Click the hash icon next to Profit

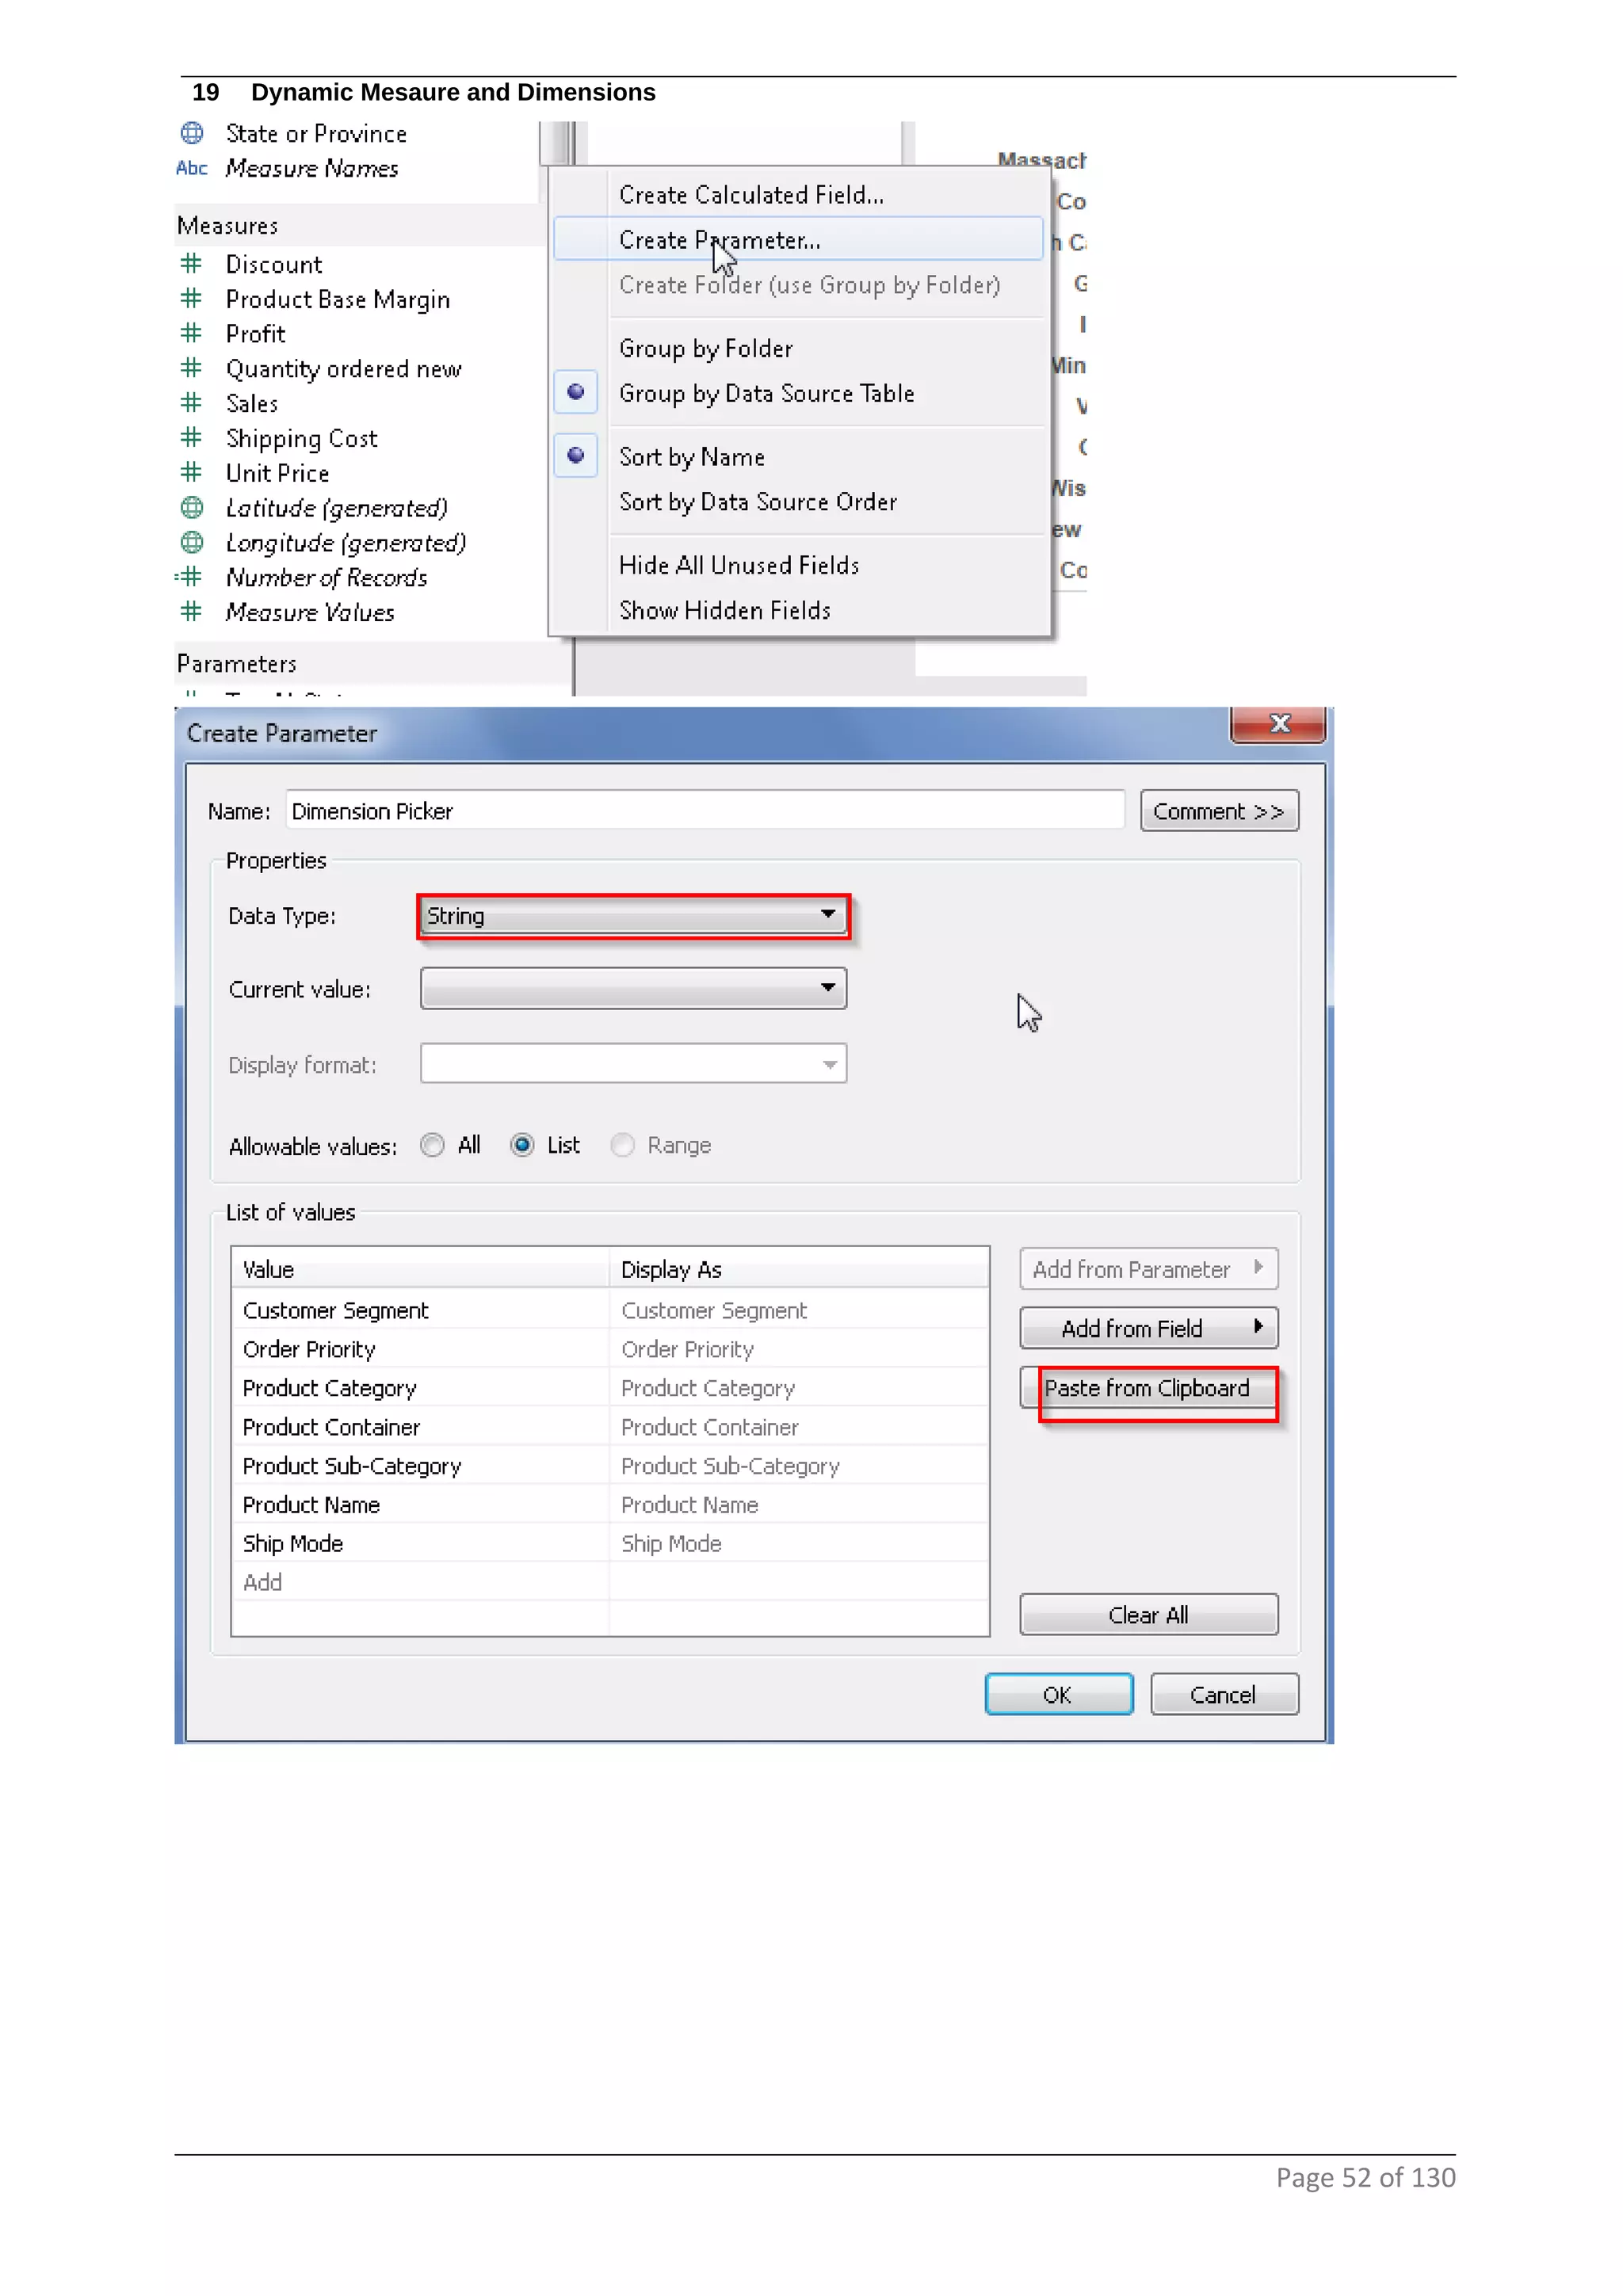pos(191,333)
